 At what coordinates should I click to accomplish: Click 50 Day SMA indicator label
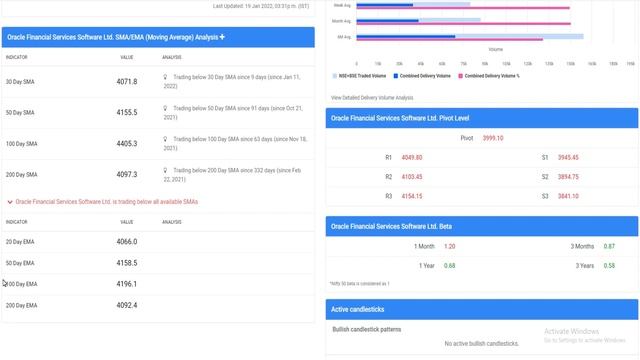pyautogui.click(x=20, y=112)
